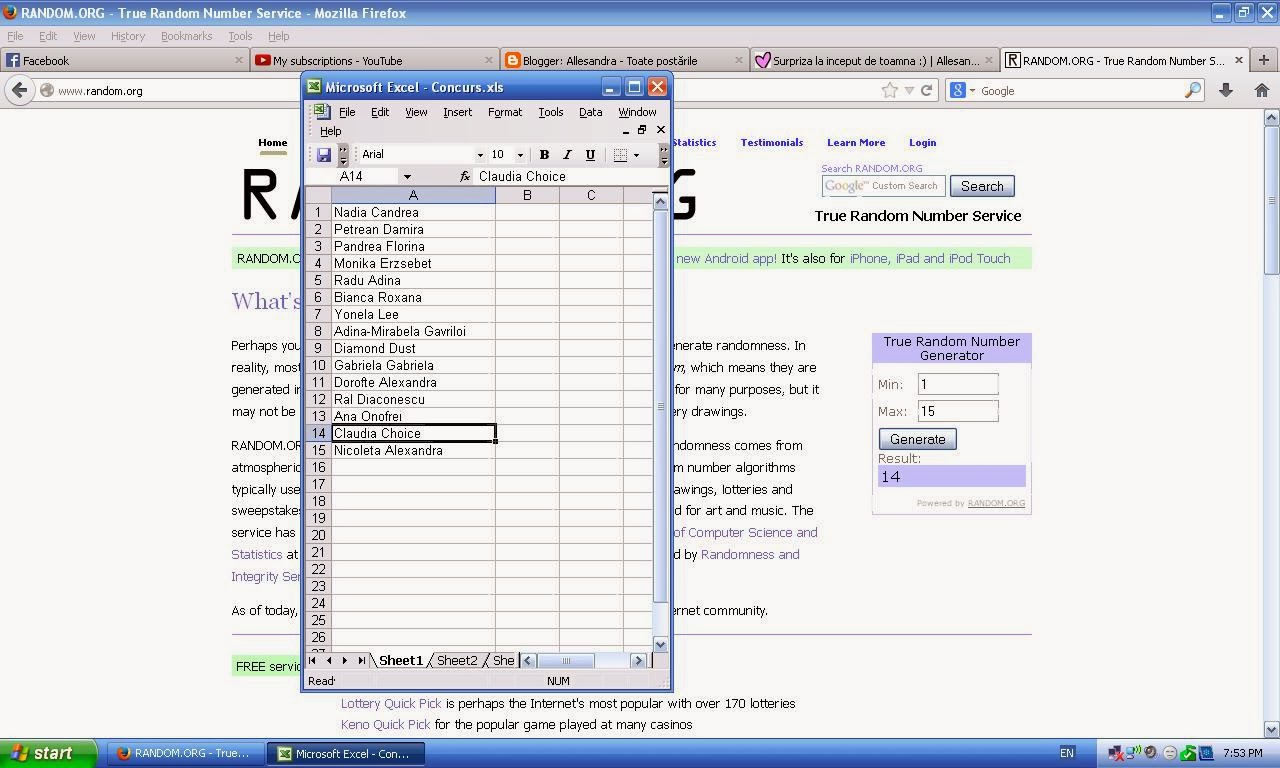
Task: Click the disconnected network tray icon
Action: tap(1117, 753)
